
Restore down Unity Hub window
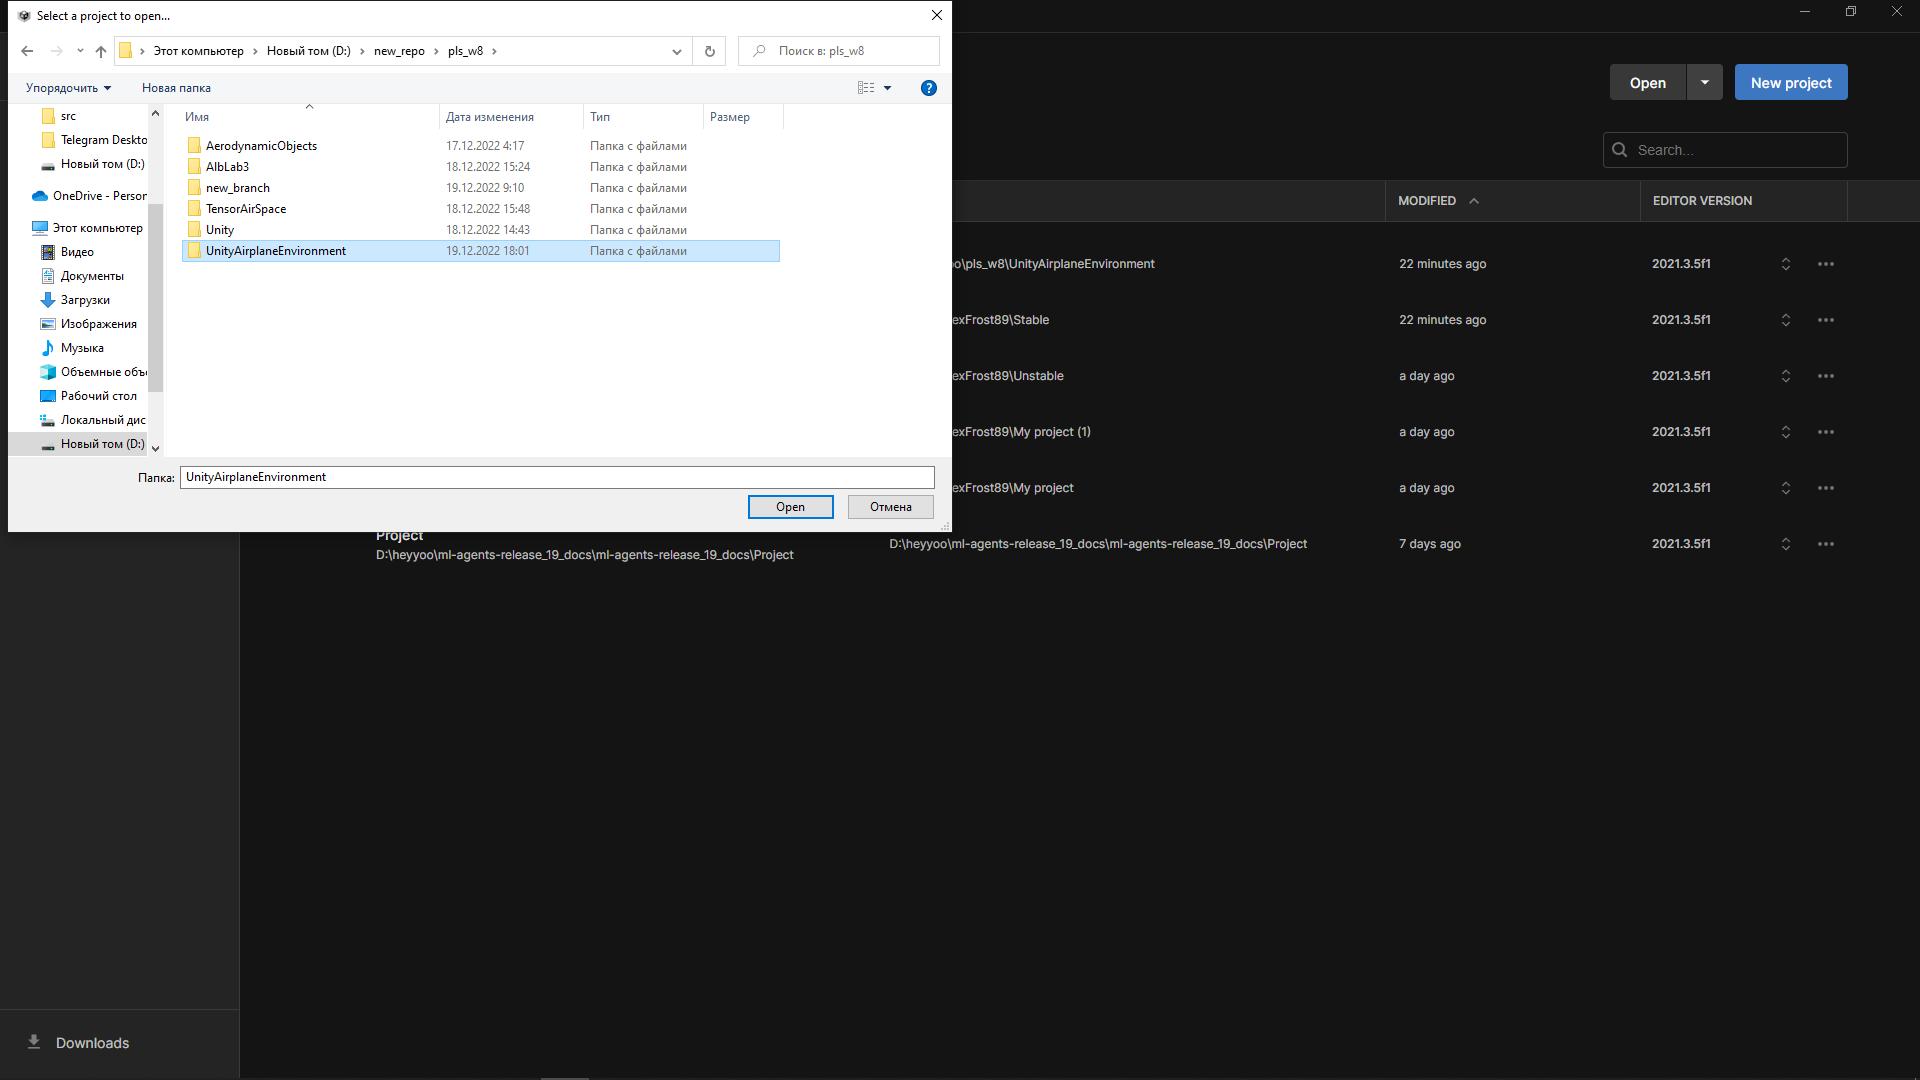click(x=1851, y=12)
